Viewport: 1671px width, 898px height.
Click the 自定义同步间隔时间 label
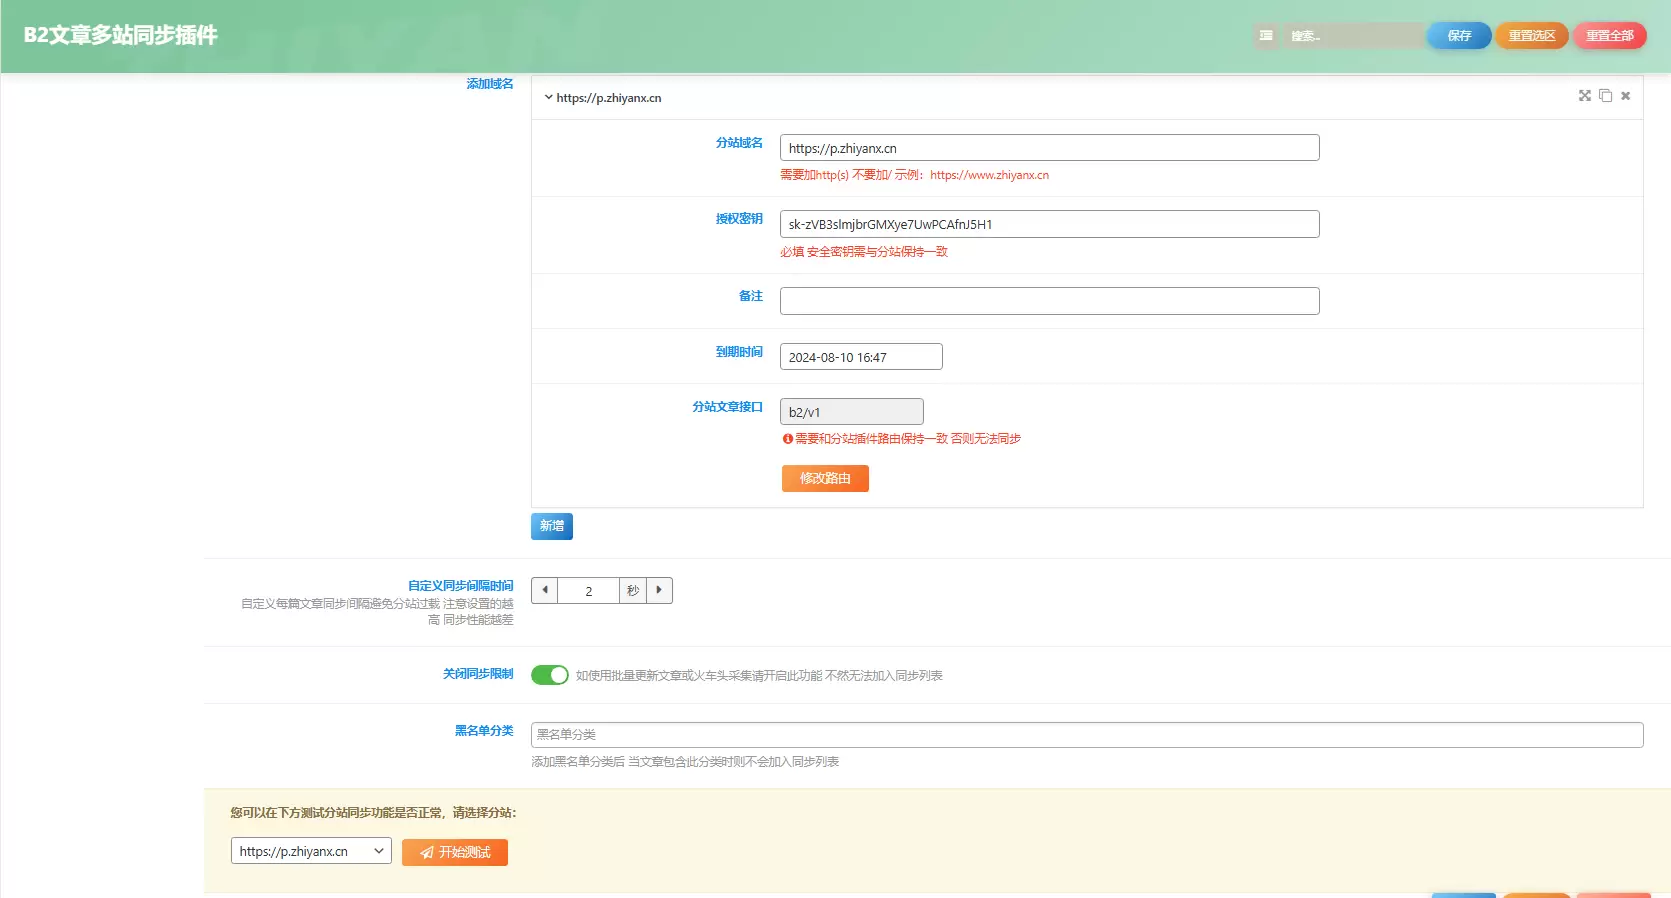coord(460,586)
